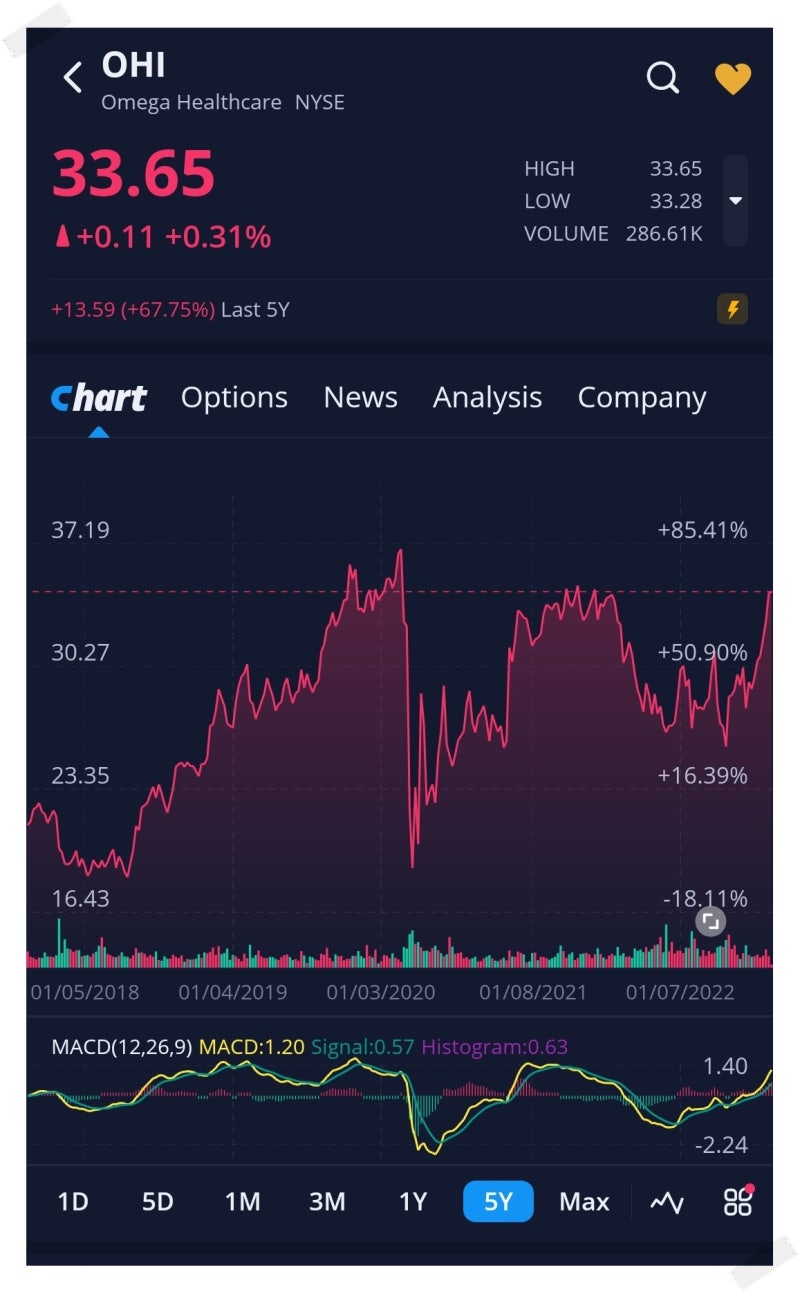Open the search magnifier icon
The width and height of the screenshot is (800, 1292).
(x=662, y=77)
